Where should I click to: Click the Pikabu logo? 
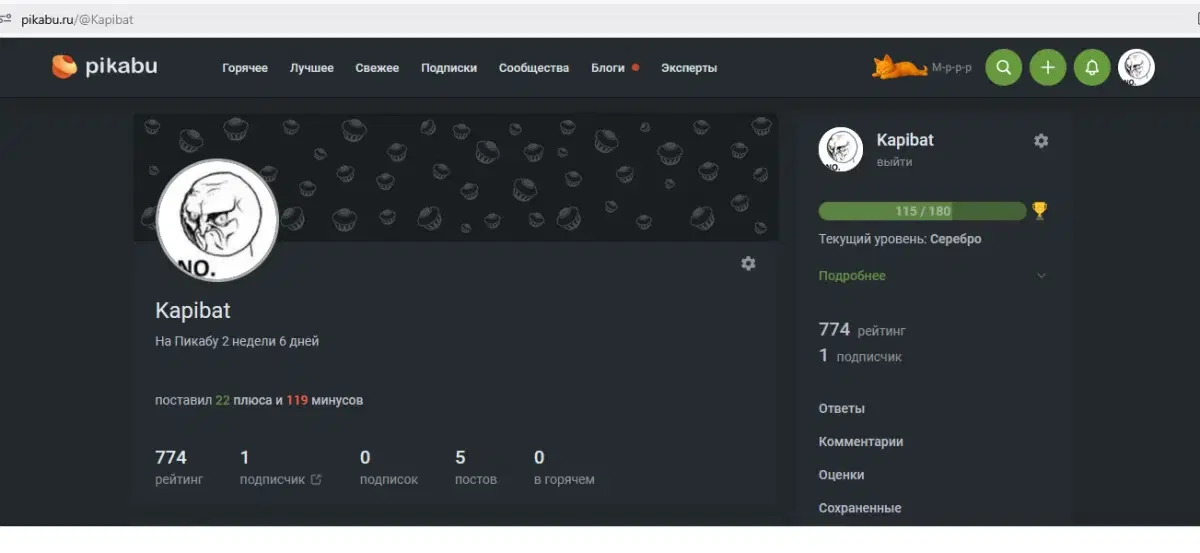click(x=105, y=67)
